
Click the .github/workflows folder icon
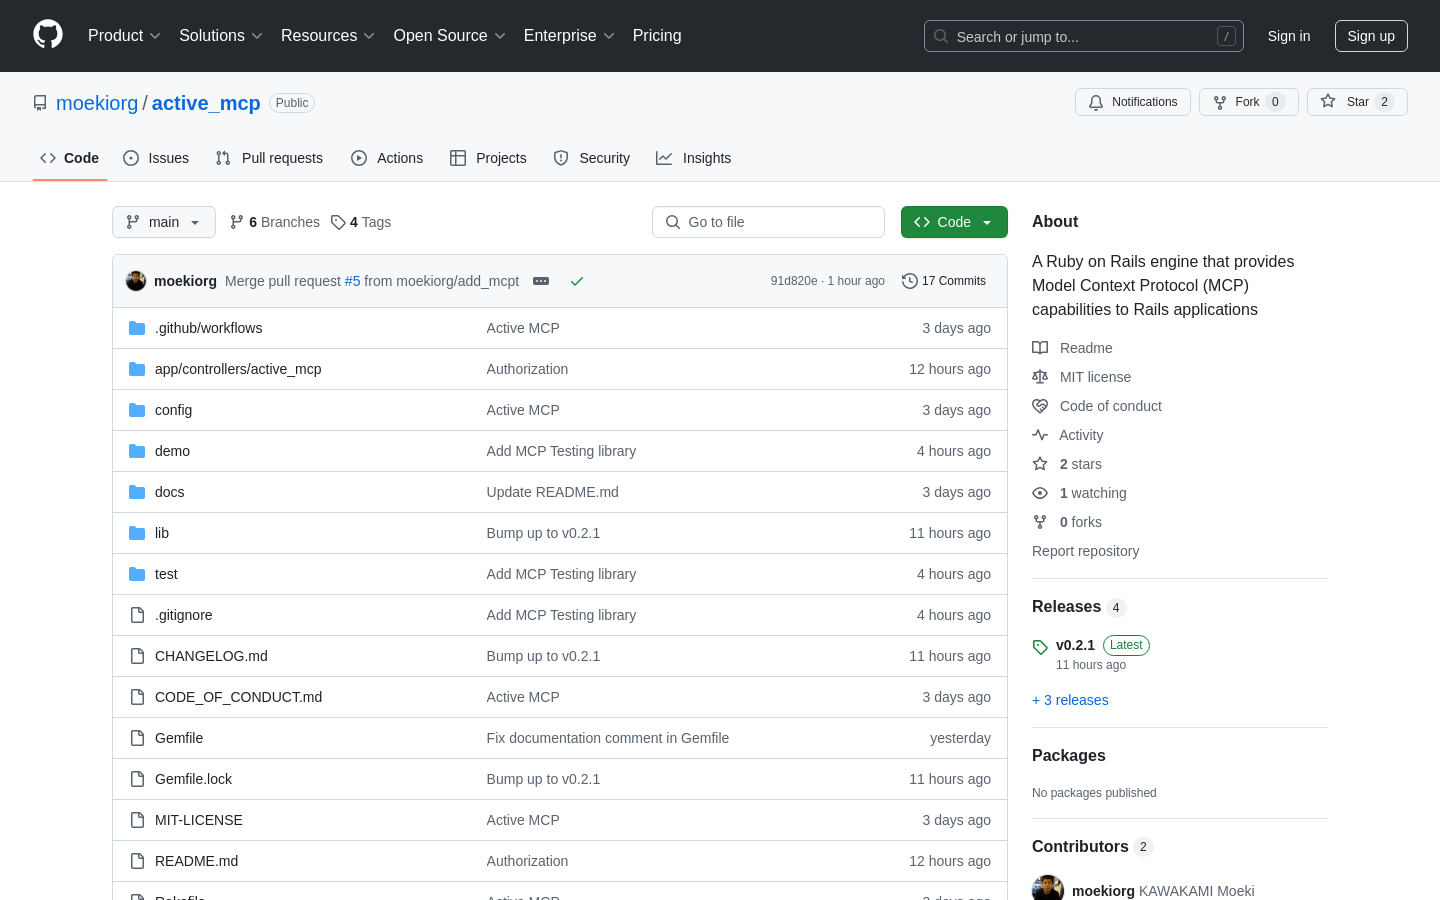[x=137, y=328]
